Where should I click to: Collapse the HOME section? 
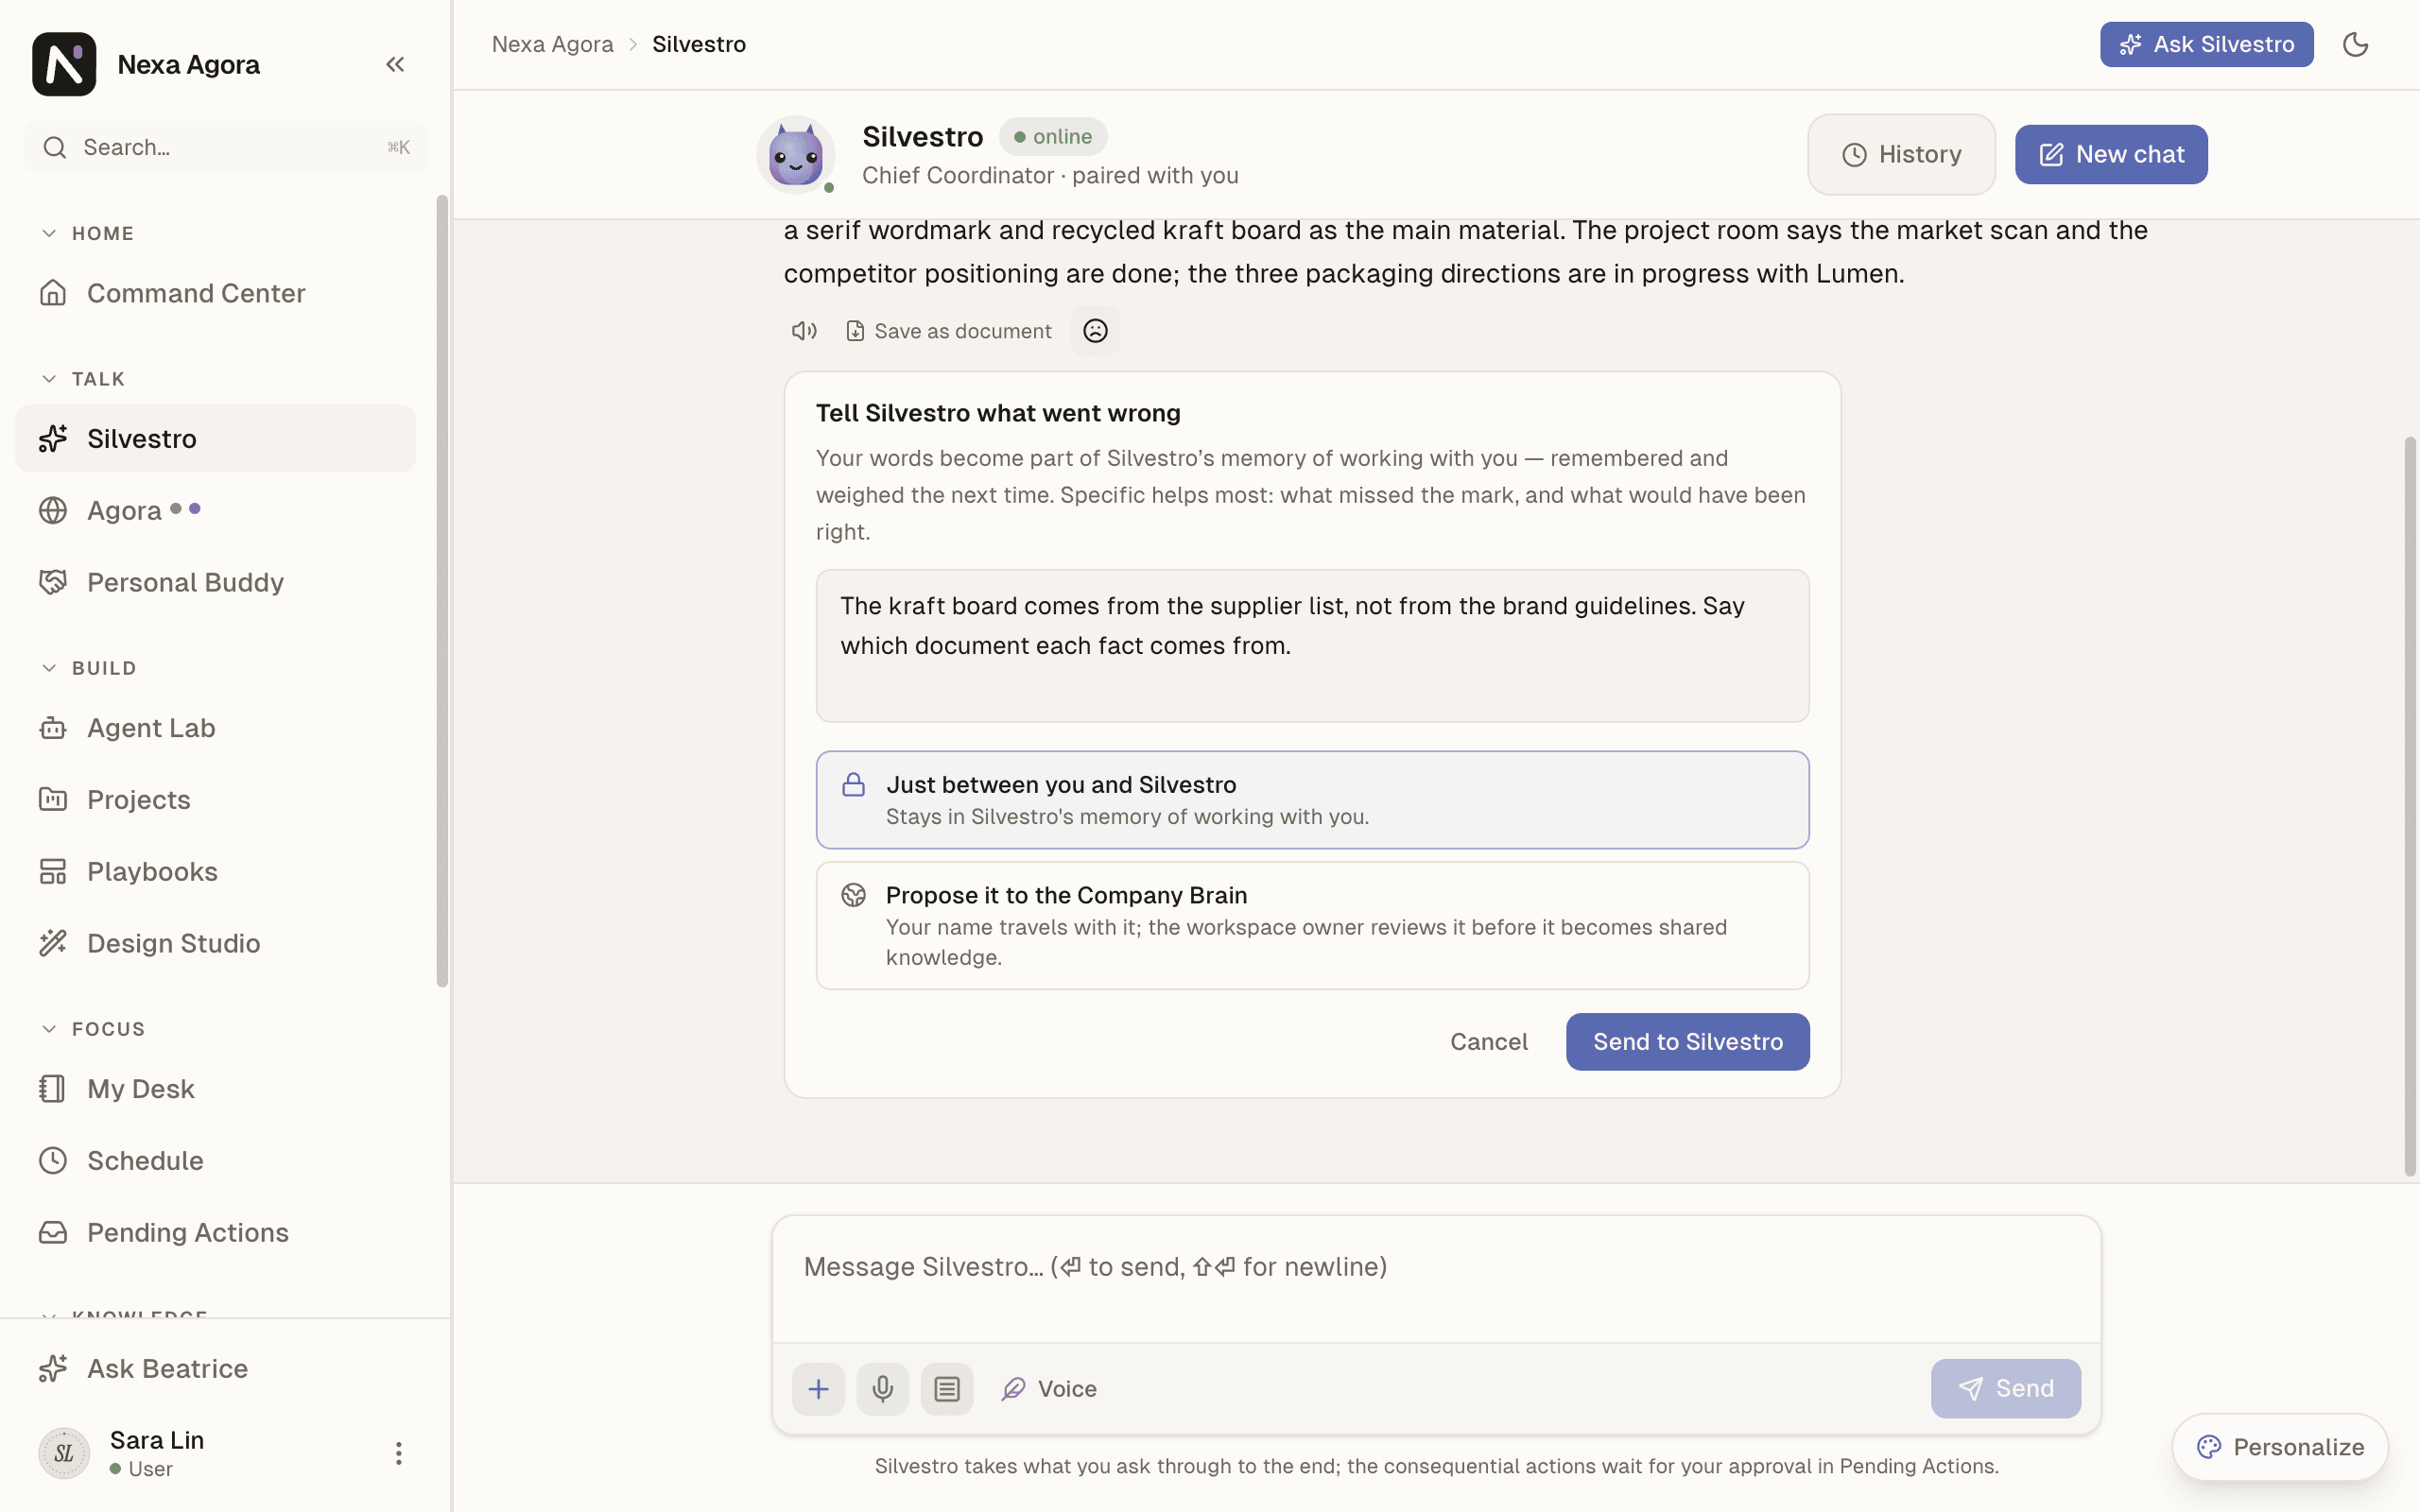(88, 233)
